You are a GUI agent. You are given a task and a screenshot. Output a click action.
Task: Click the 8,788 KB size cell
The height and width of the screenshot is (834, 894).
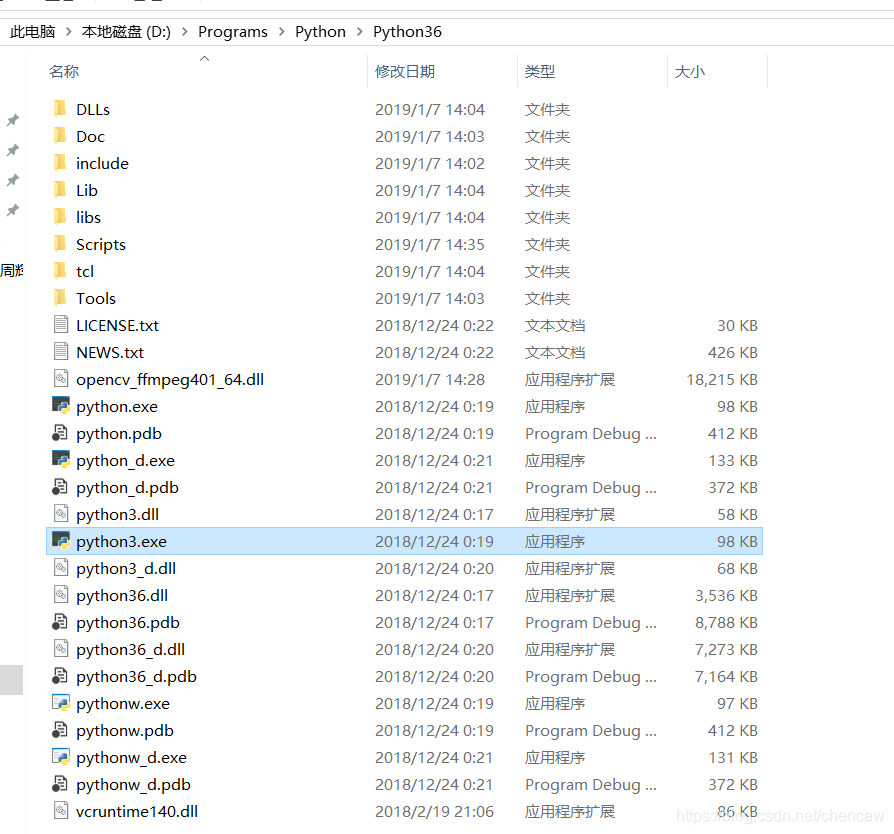(x=726, y=623)
